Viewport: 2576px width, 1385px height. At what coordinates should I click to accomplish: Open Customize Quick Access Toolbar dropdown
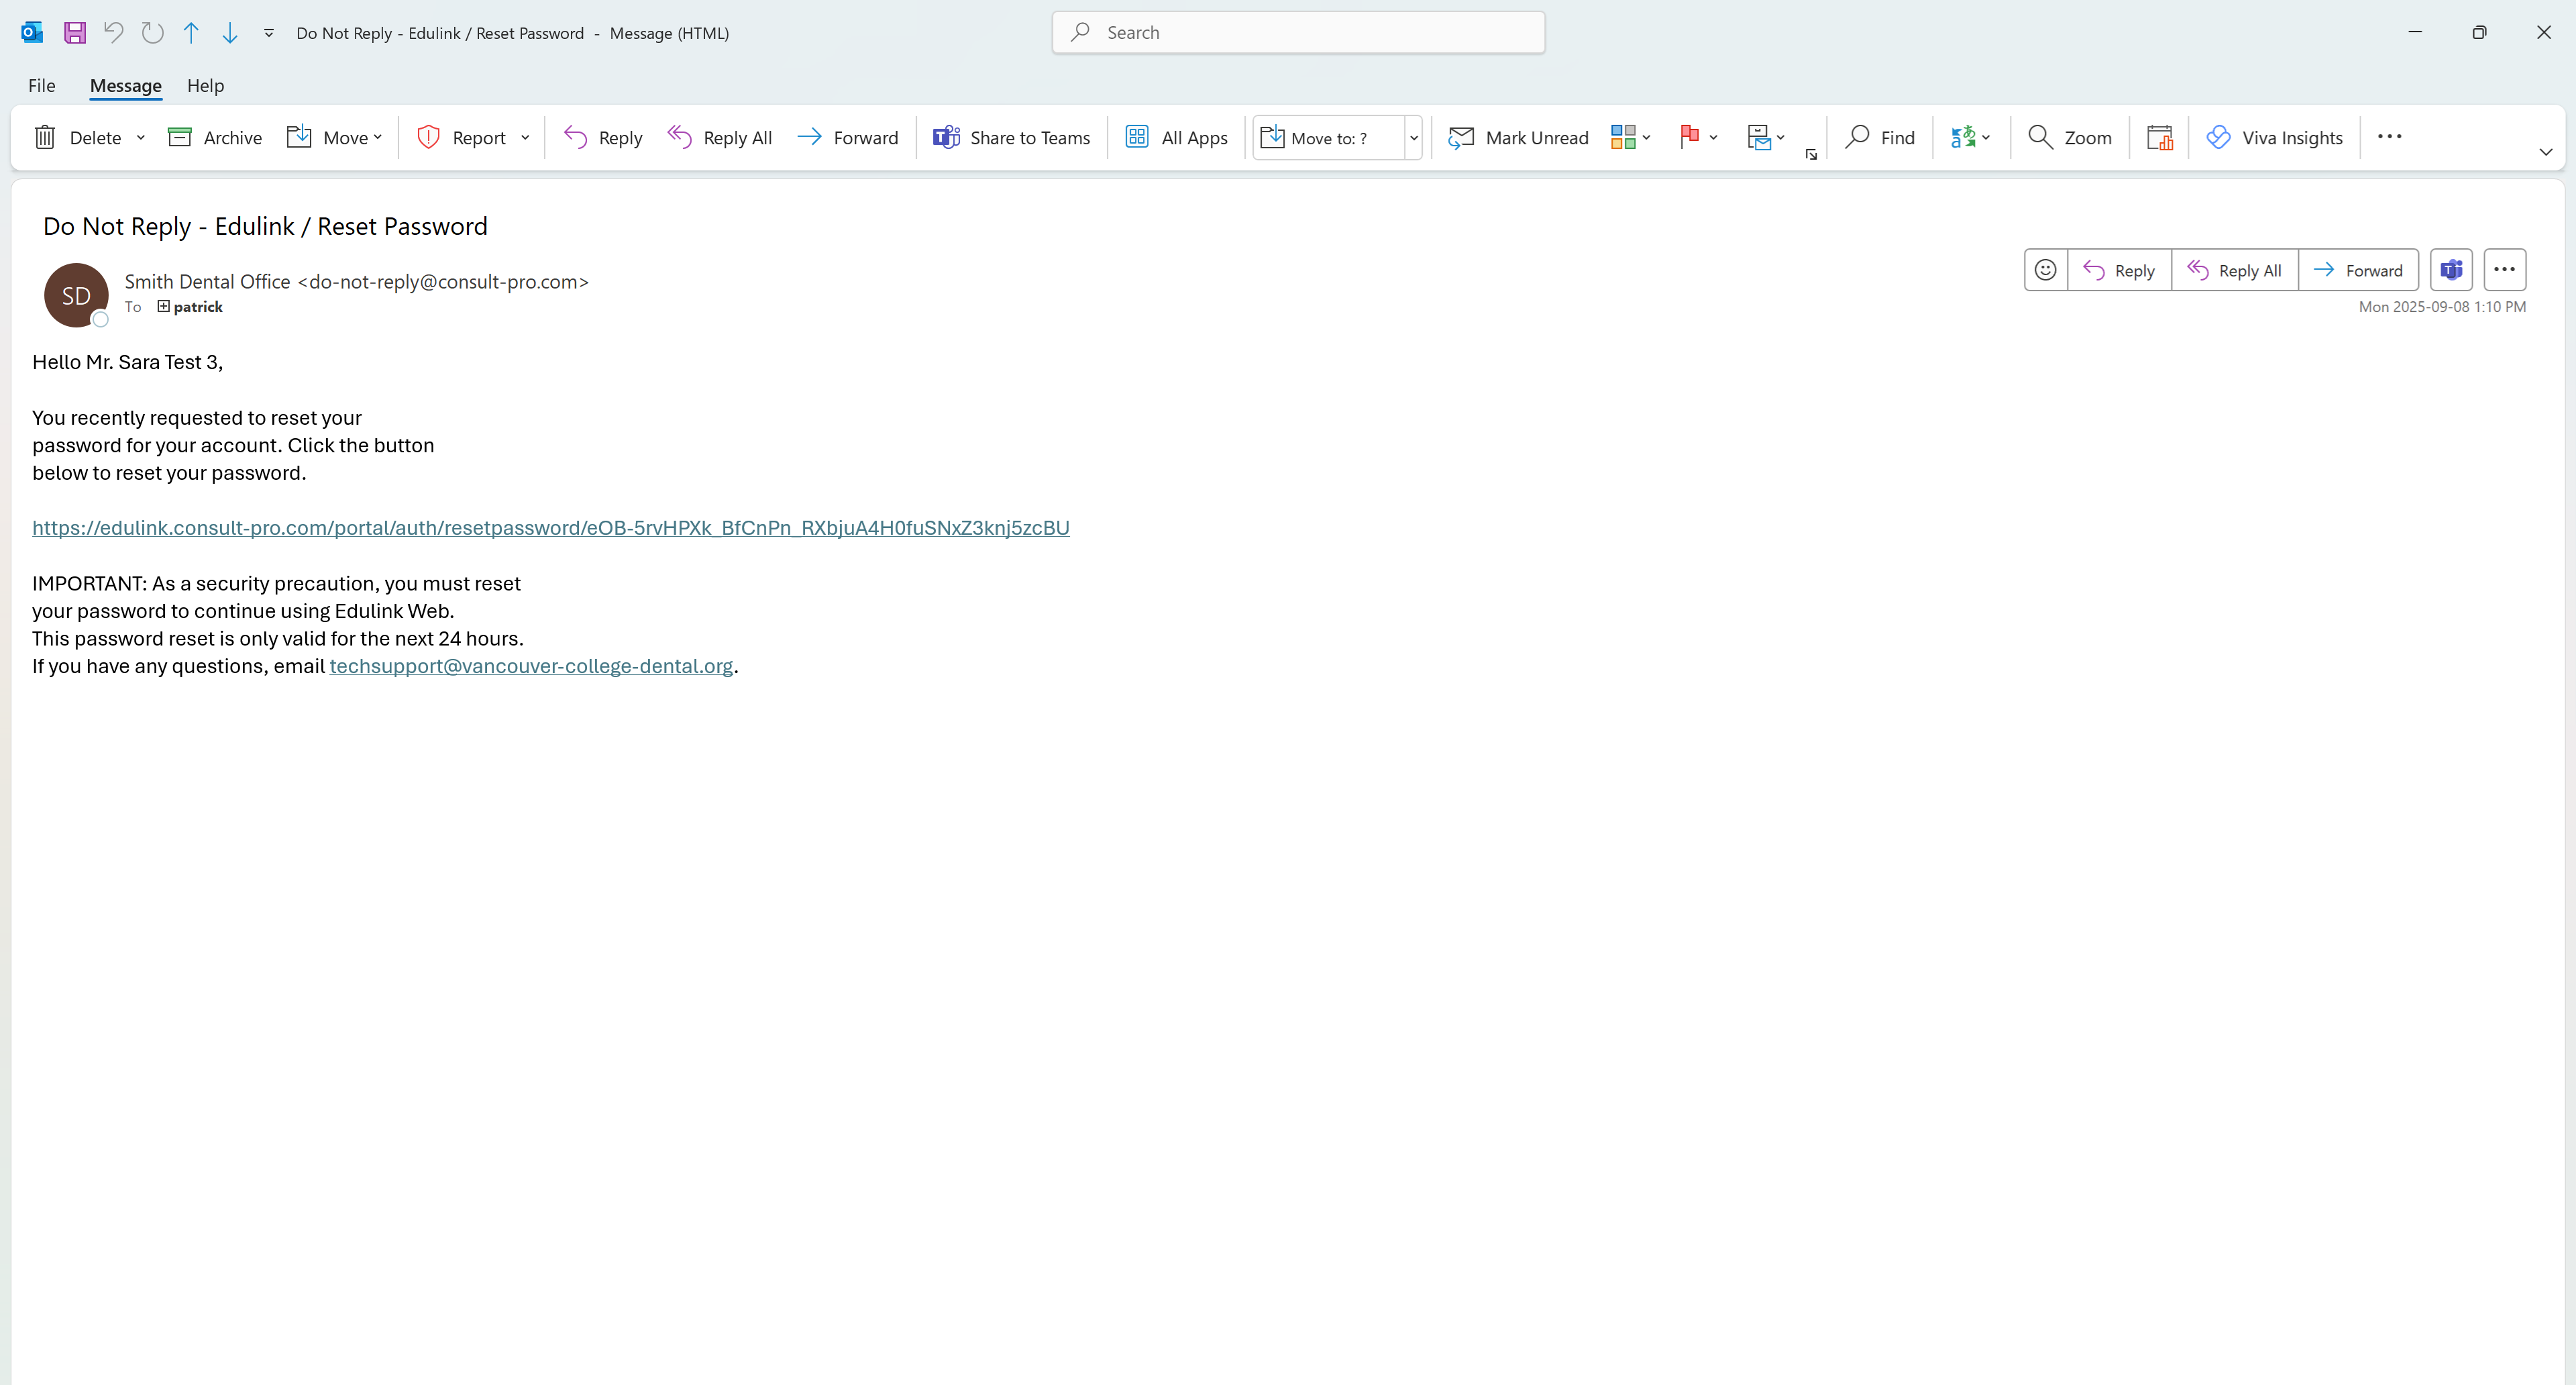coord(269,33)
